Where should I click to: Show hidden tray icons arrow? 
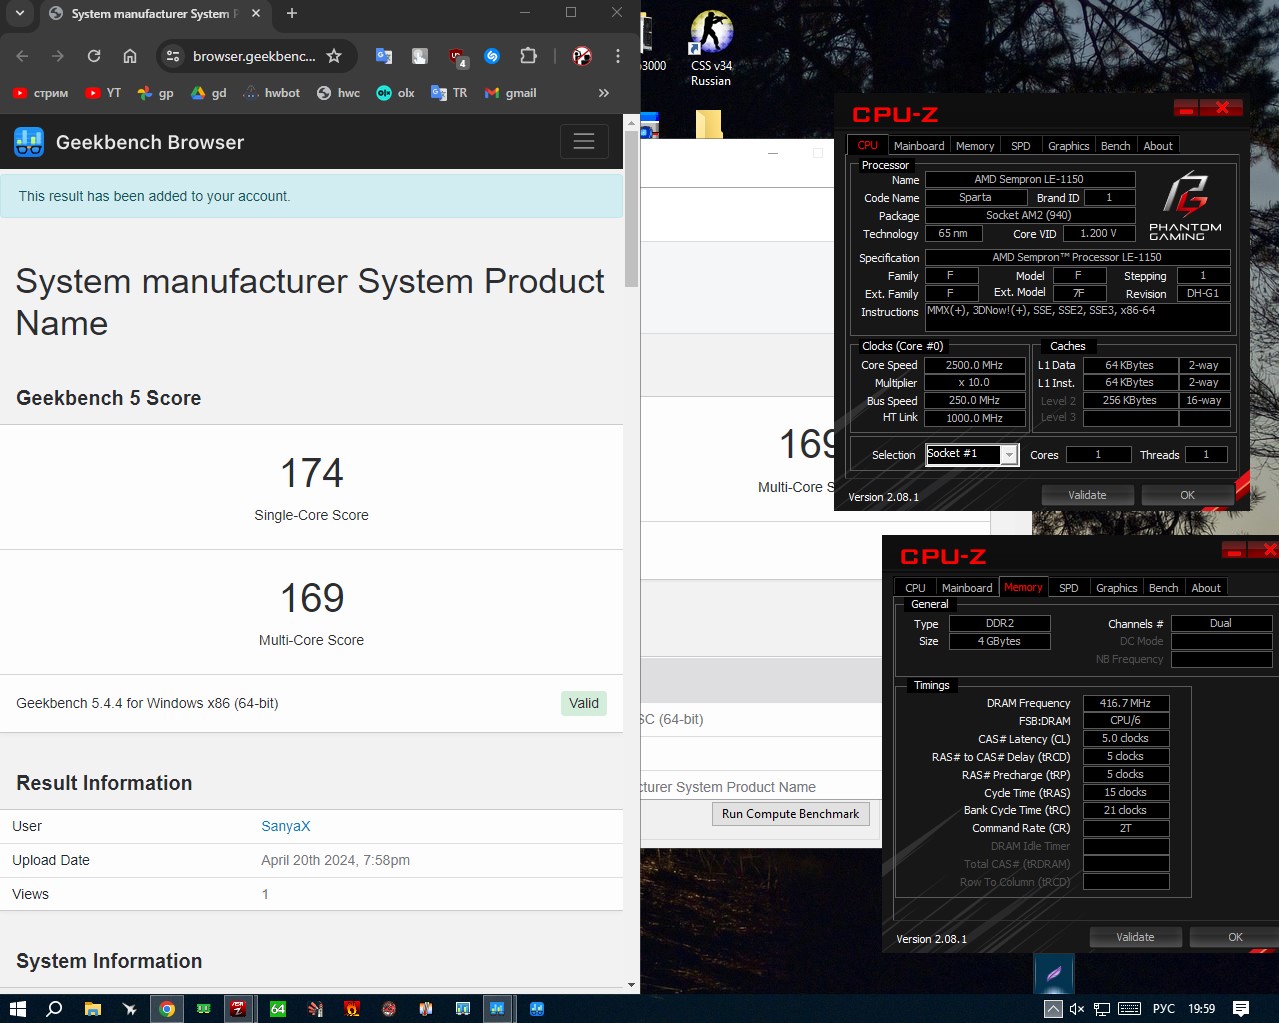(x=1053, y=1008)
